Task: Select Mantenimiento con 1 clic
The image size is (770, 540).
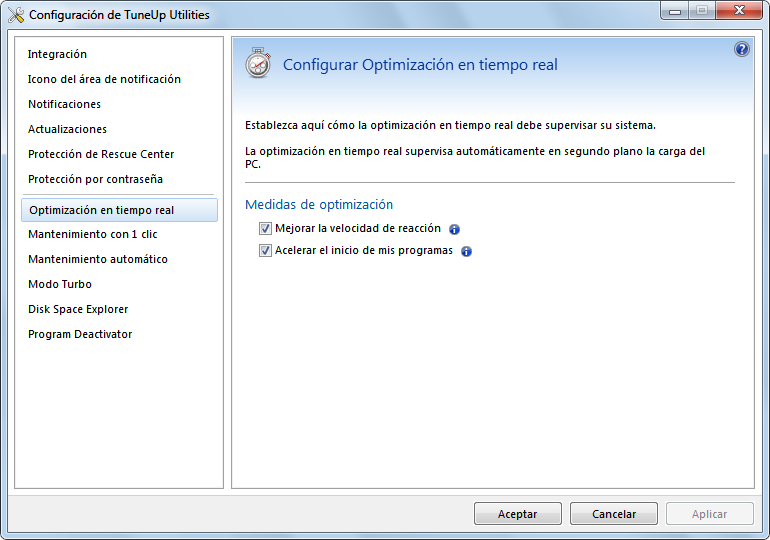Action: coord(93,234)
